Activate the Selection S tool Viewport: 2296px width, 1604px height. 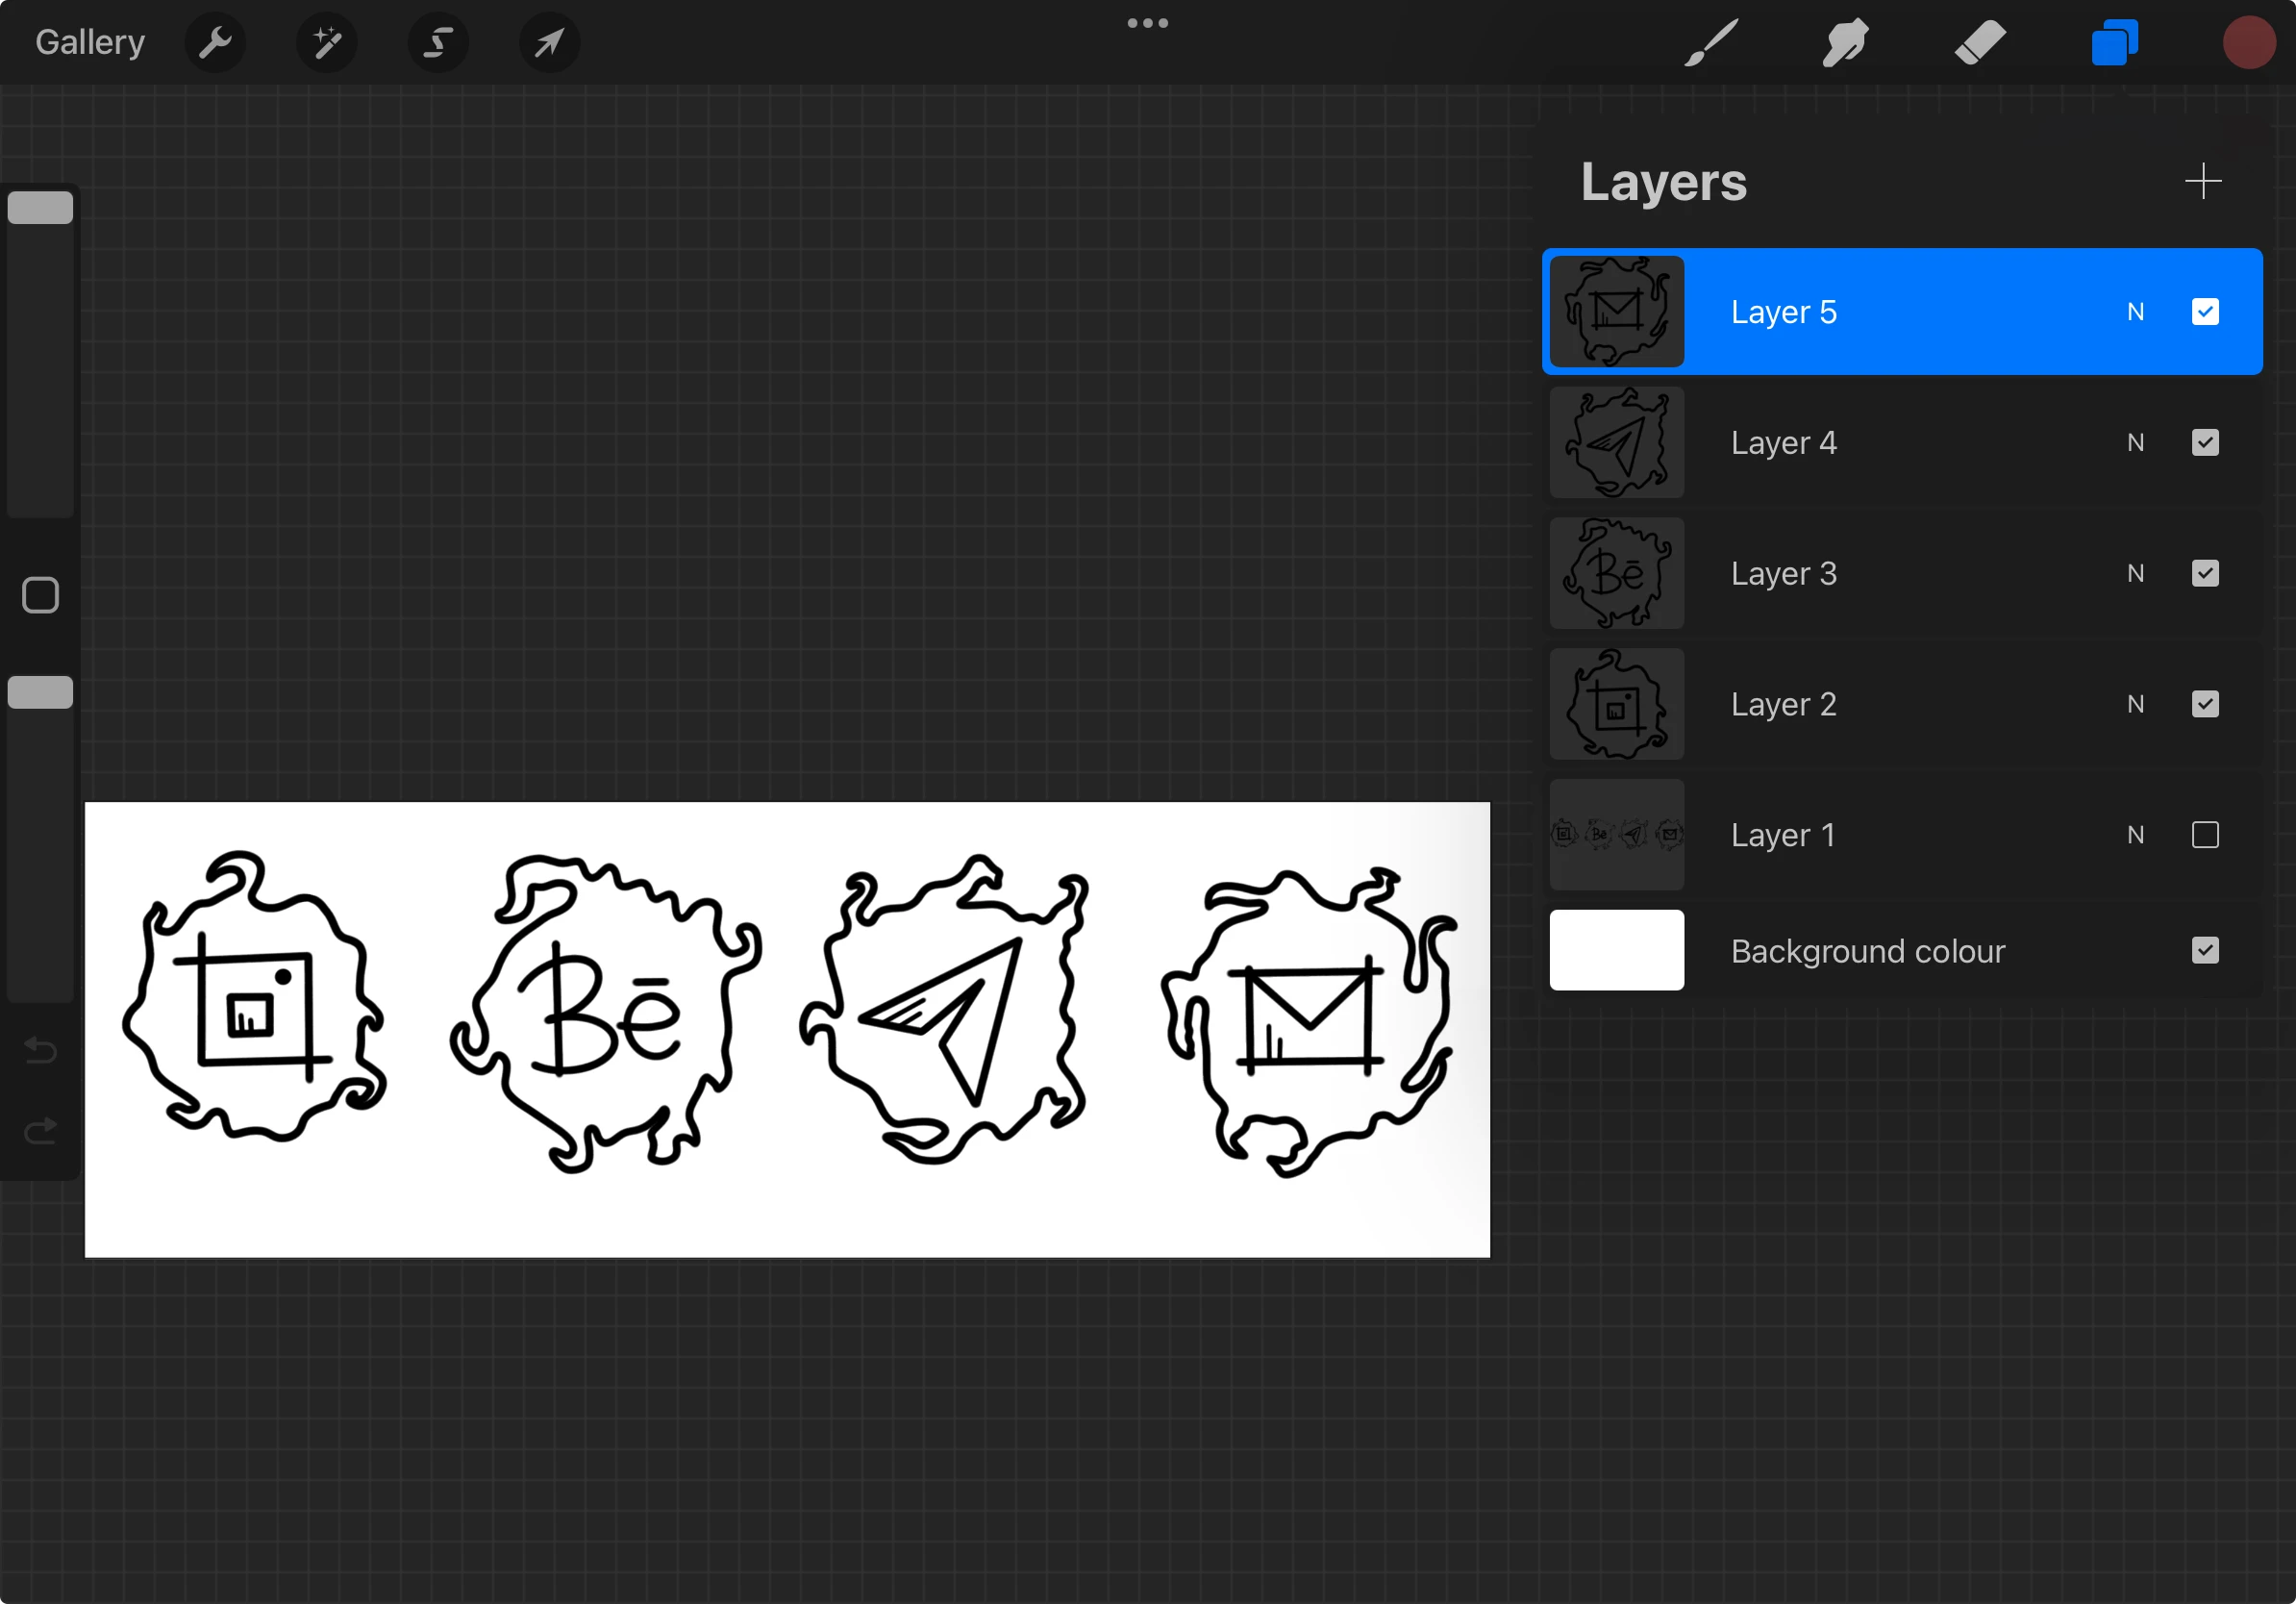(438, 43)
